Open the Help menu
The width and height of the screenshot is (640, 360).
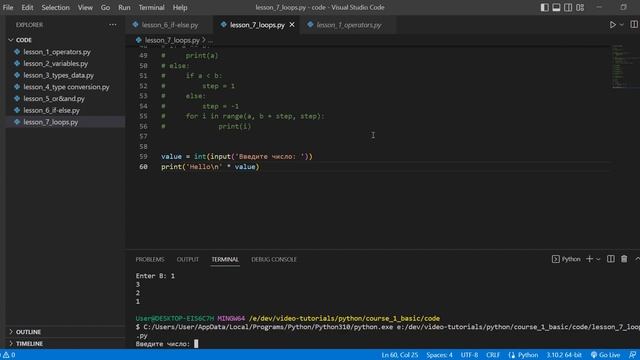[x=180, y=7]
